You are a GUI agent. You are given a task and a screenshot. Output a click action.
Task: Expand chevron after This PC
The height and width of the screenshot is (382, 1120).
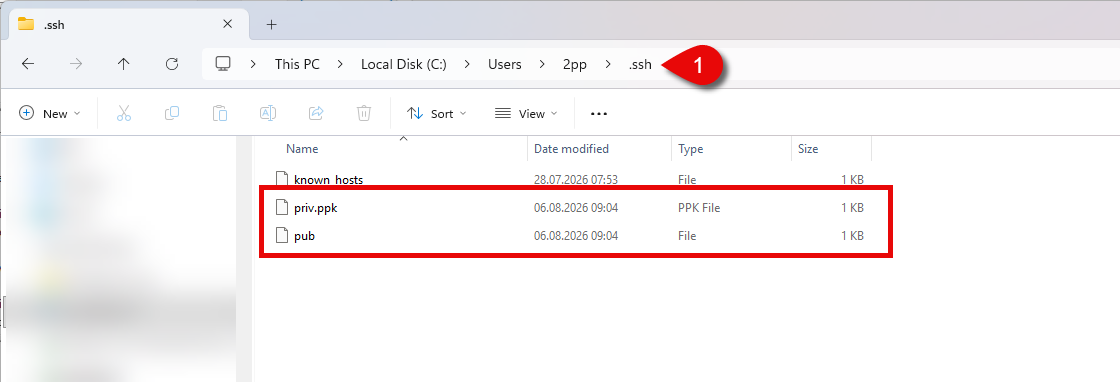[x=341, y=64]
